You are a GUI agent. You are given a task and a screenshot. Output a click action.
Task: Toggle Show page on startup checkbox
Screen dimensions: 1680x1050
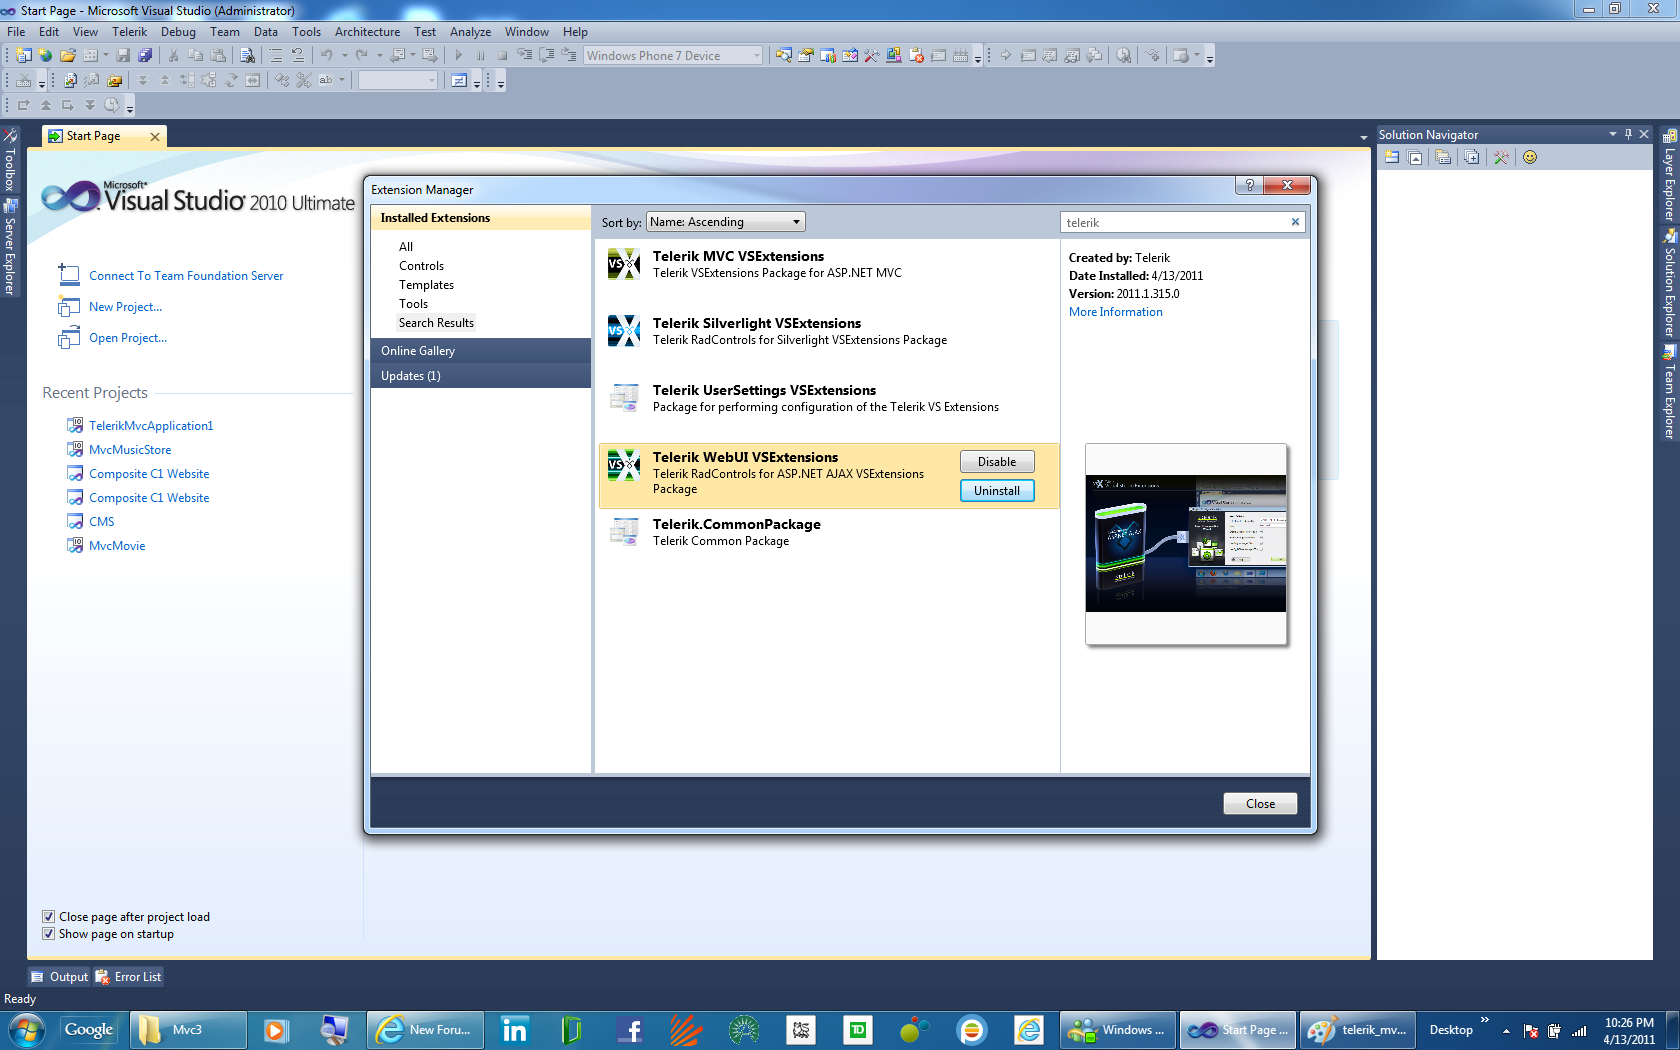(48, 934)
